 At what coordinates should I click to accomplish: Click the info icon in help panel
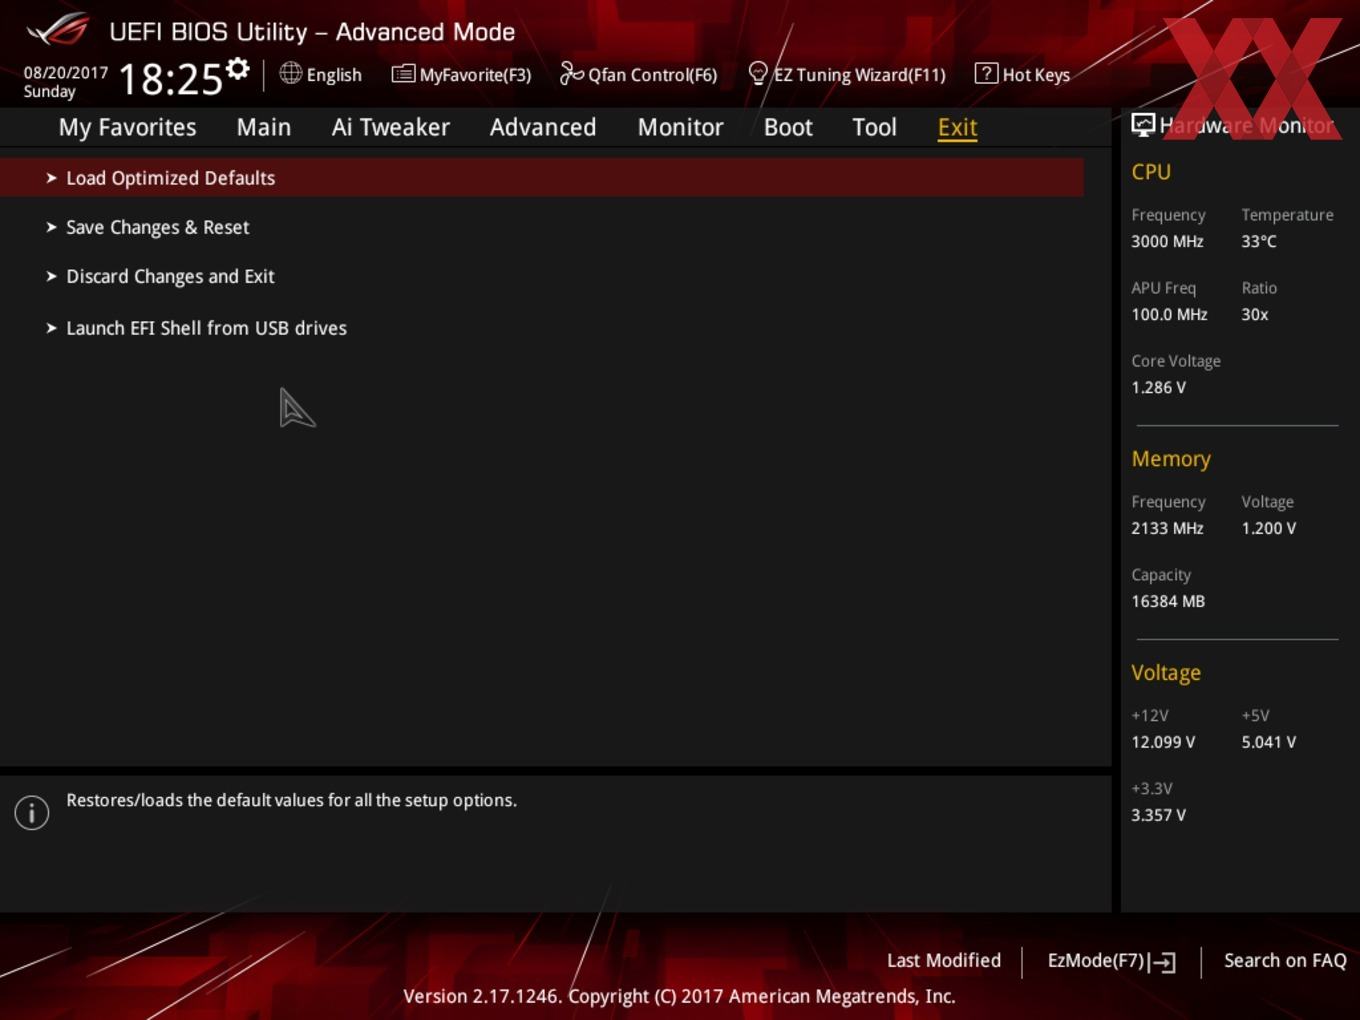pyautogui.click(x=32, y=812)
